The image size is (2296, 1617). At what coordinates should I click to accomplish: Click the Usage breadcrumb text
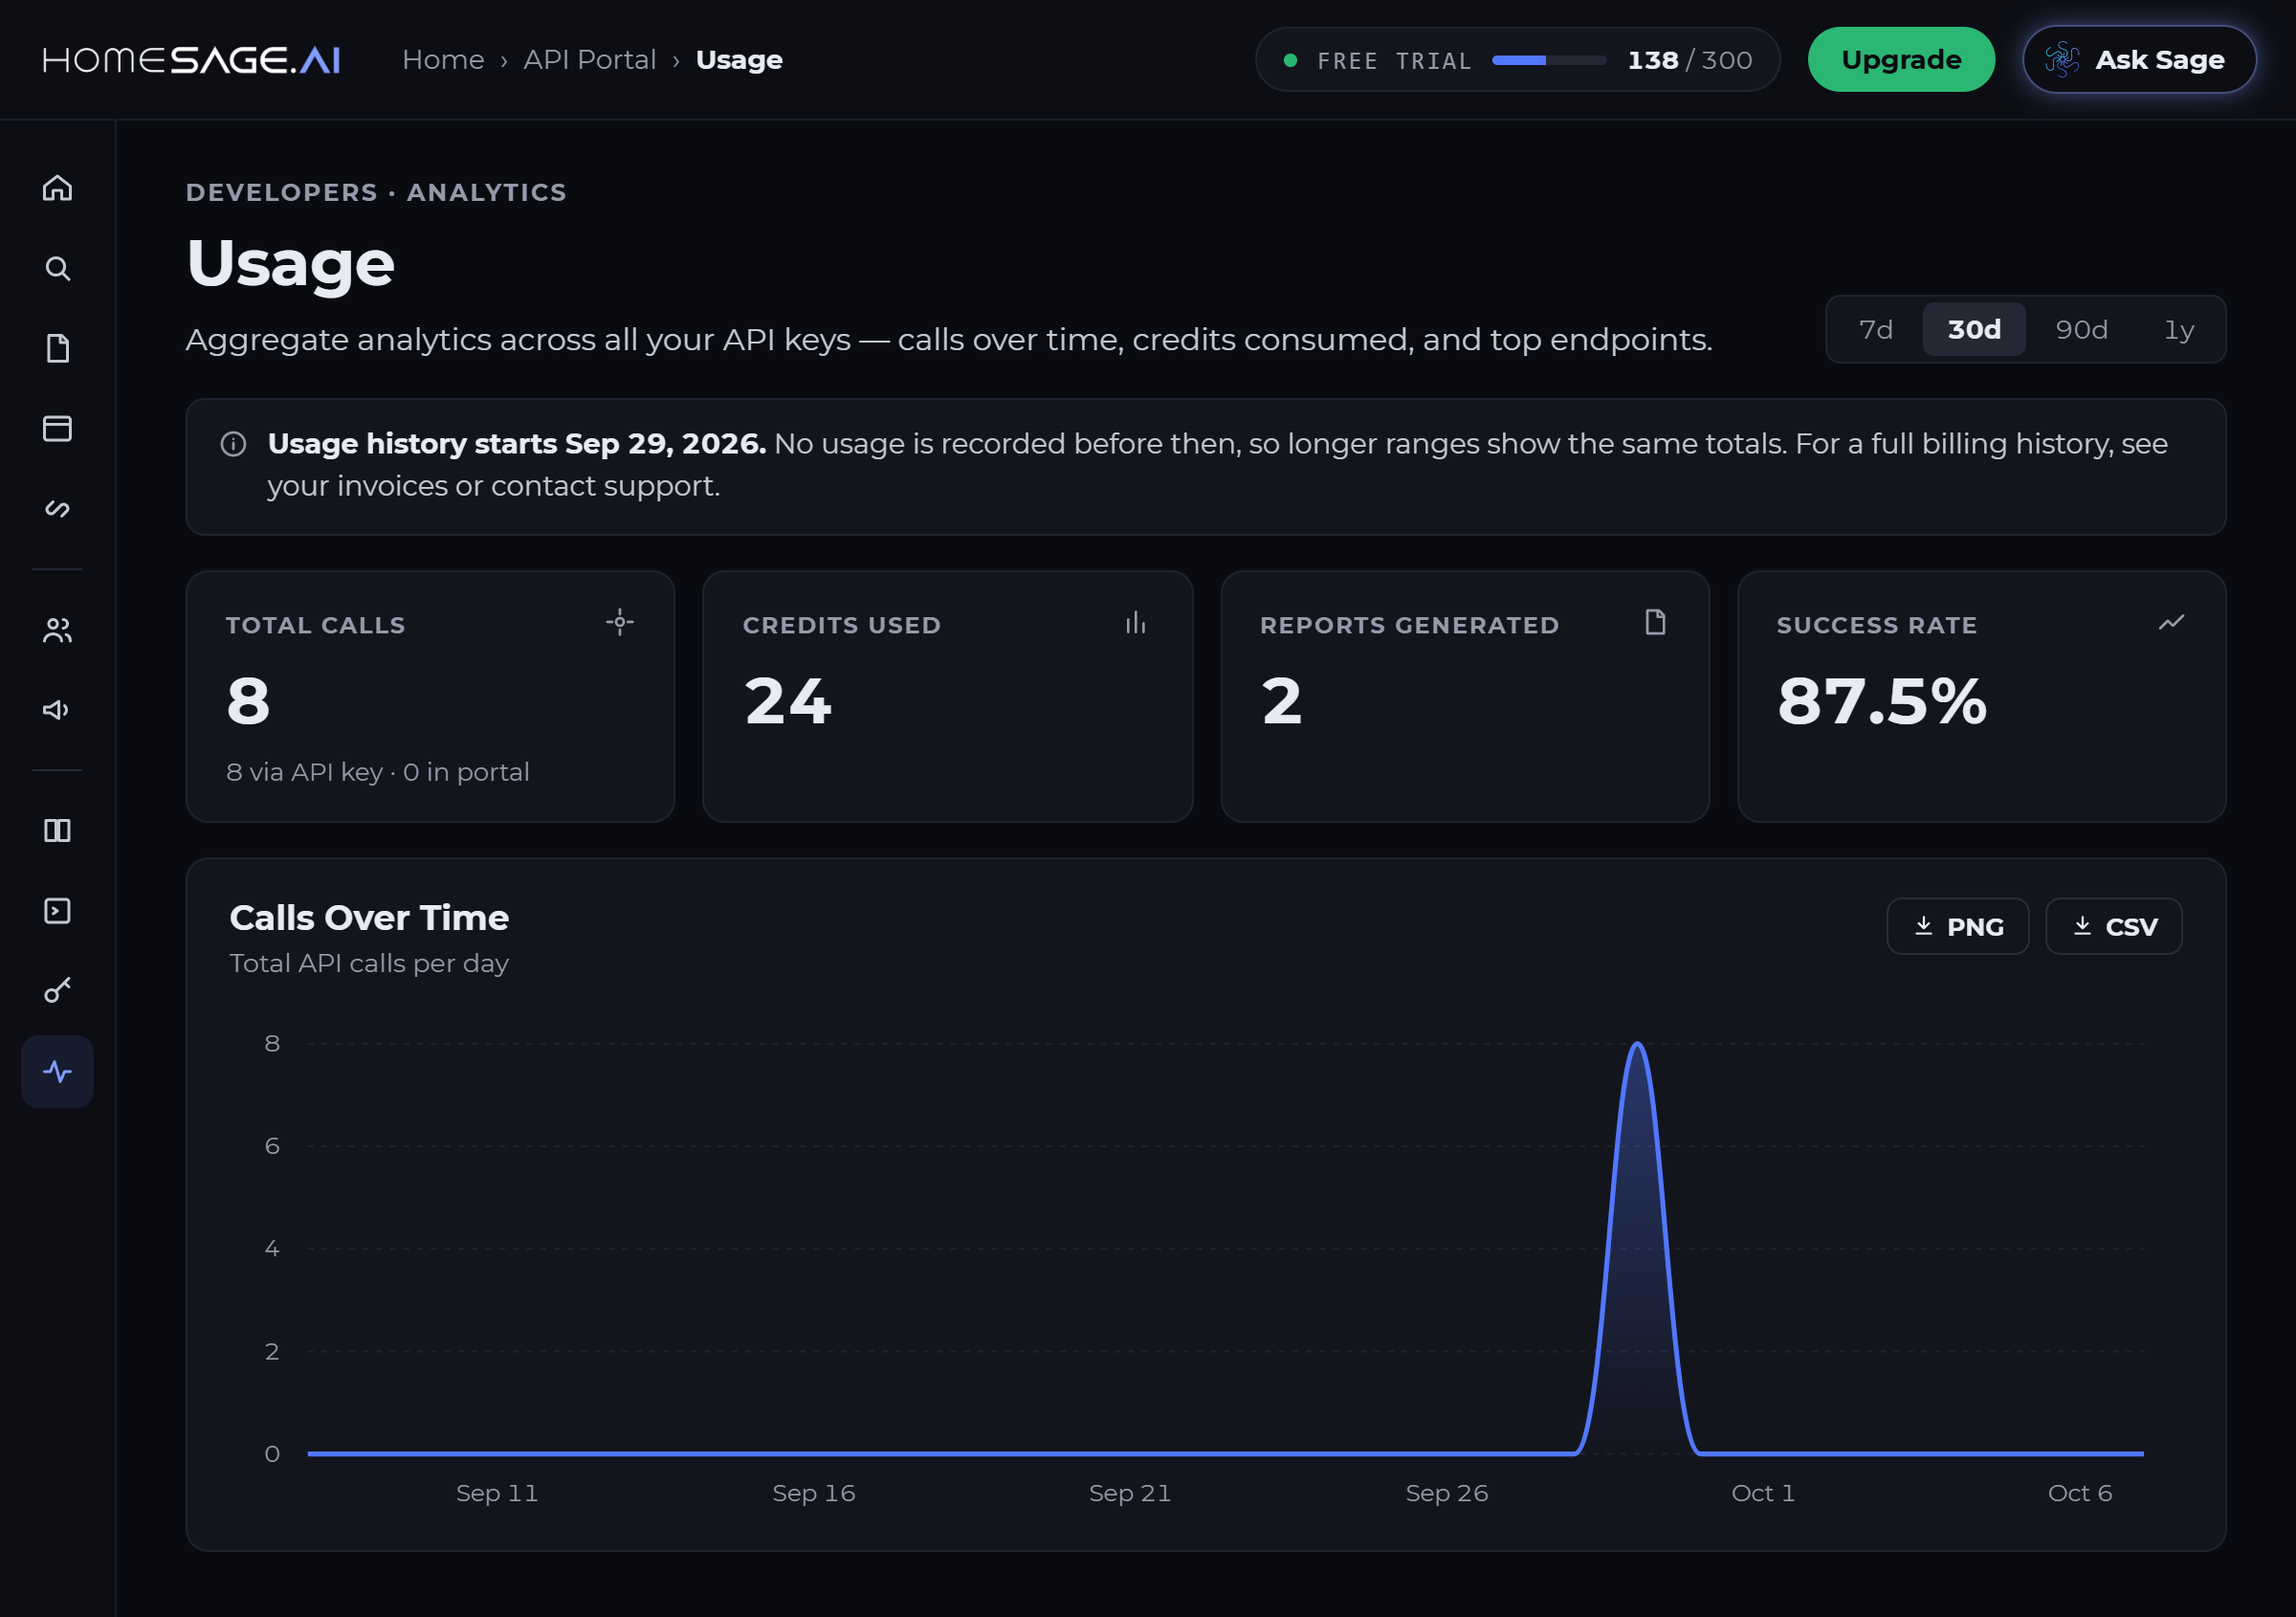click(x=739, y=60)
